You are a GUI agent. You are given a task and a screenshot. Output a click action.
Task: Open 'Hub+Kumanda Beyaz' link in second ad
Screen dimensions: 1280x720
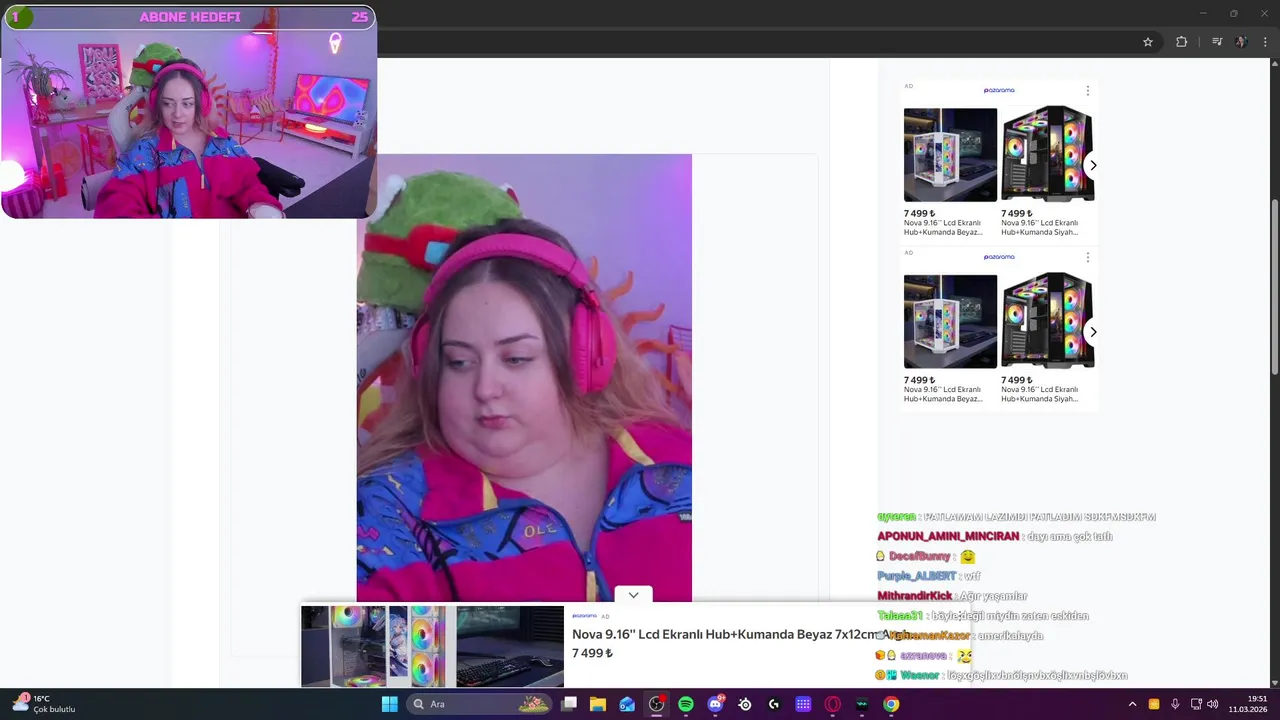[943, 394]
